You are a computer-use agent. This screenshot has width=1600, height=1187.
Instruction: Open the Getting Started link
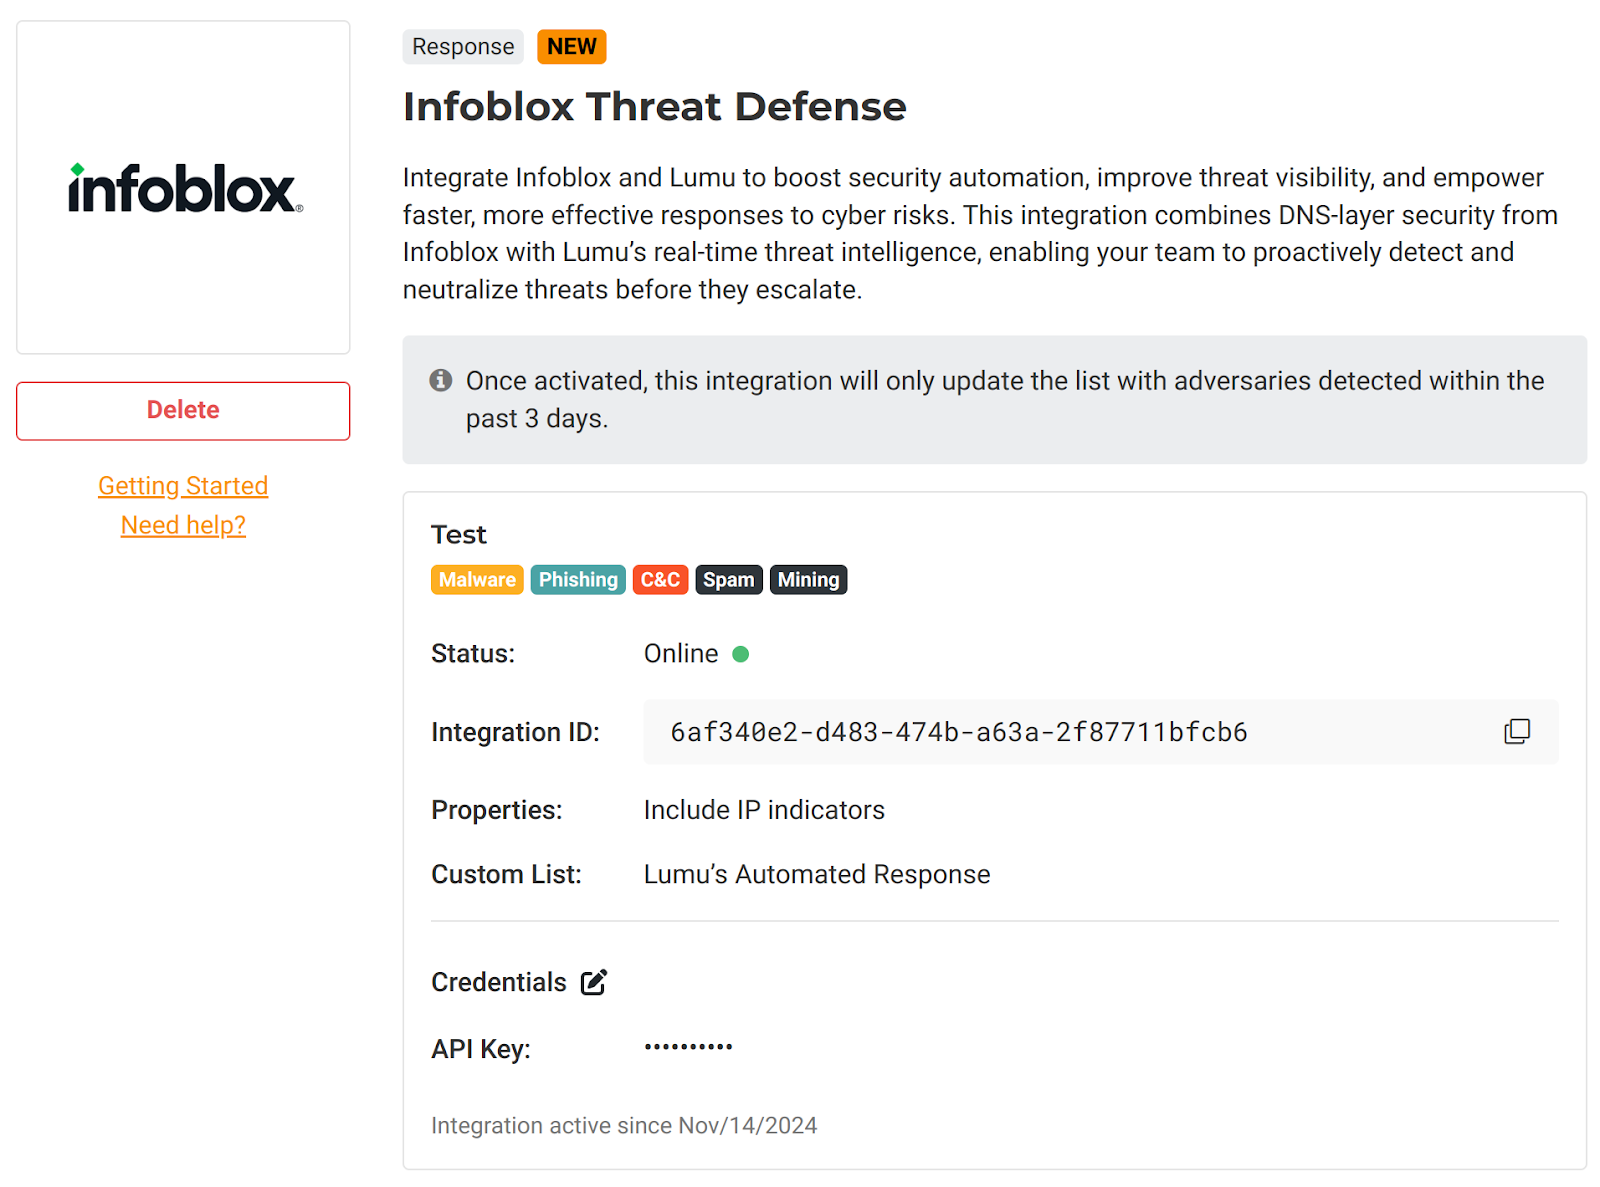[x=183, y=486]
